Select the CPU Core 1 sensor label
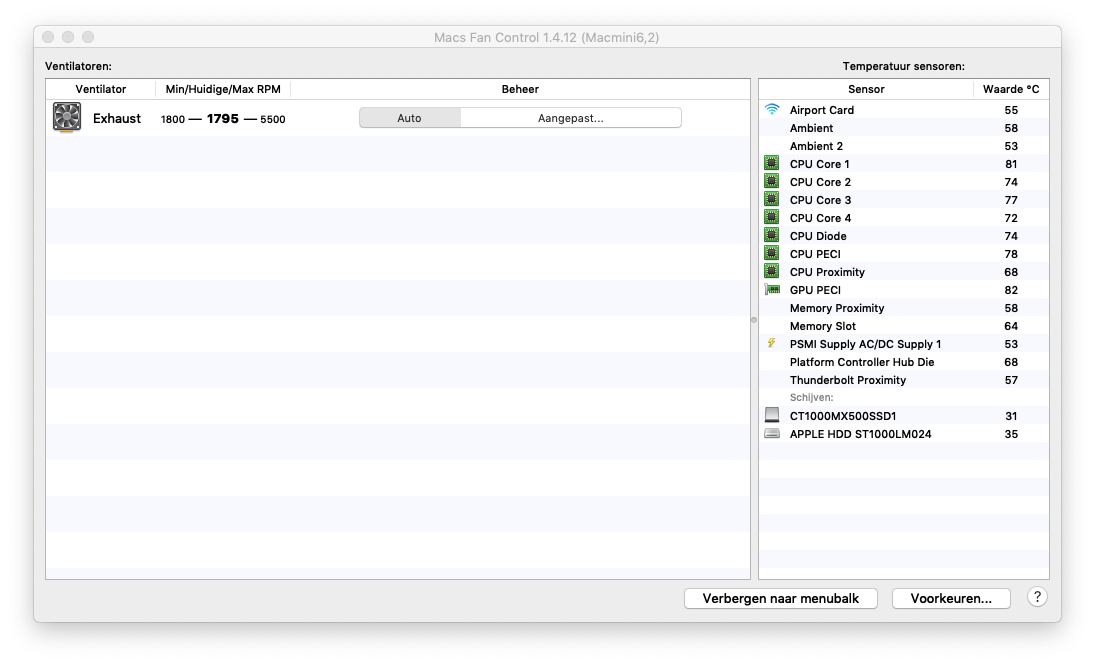Screen dimensions: 1095x664 [x=819, y=164]
